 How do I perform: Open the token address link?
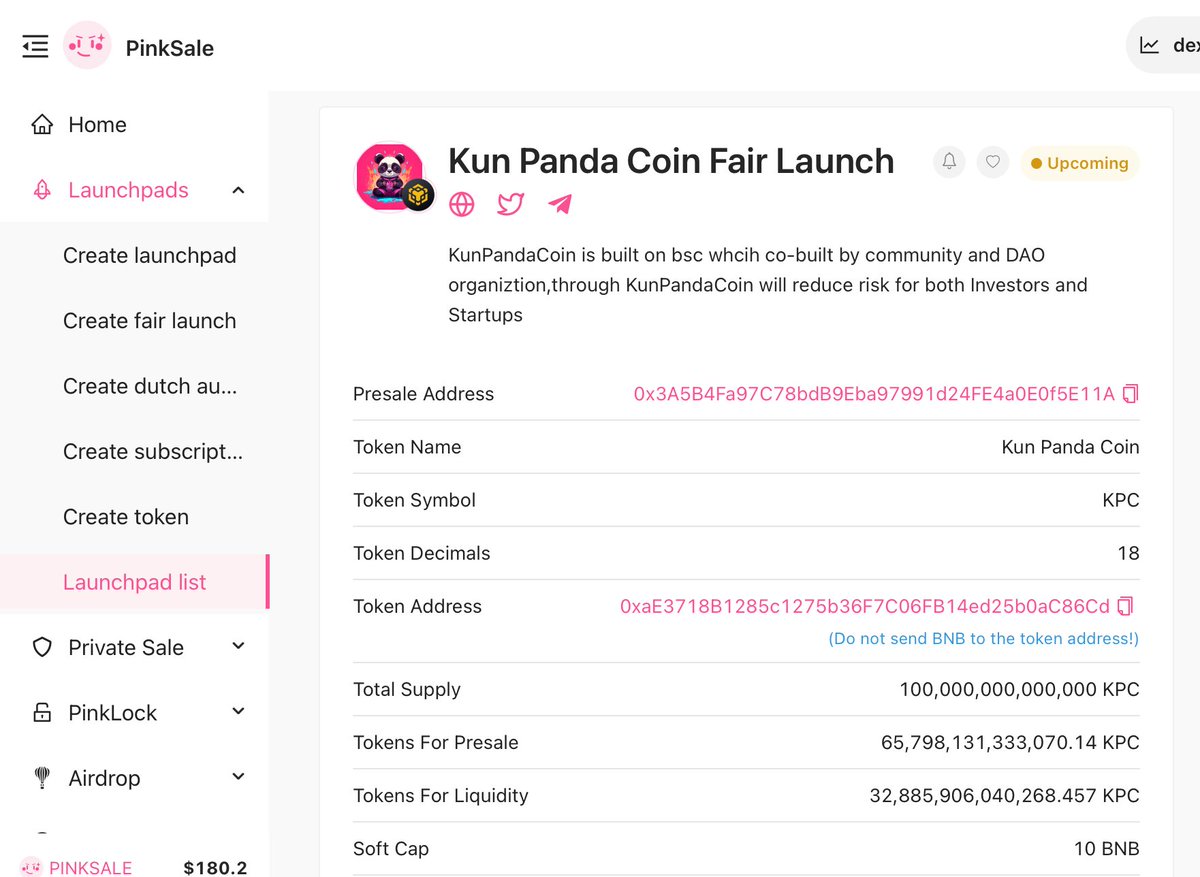coord(865,606)
